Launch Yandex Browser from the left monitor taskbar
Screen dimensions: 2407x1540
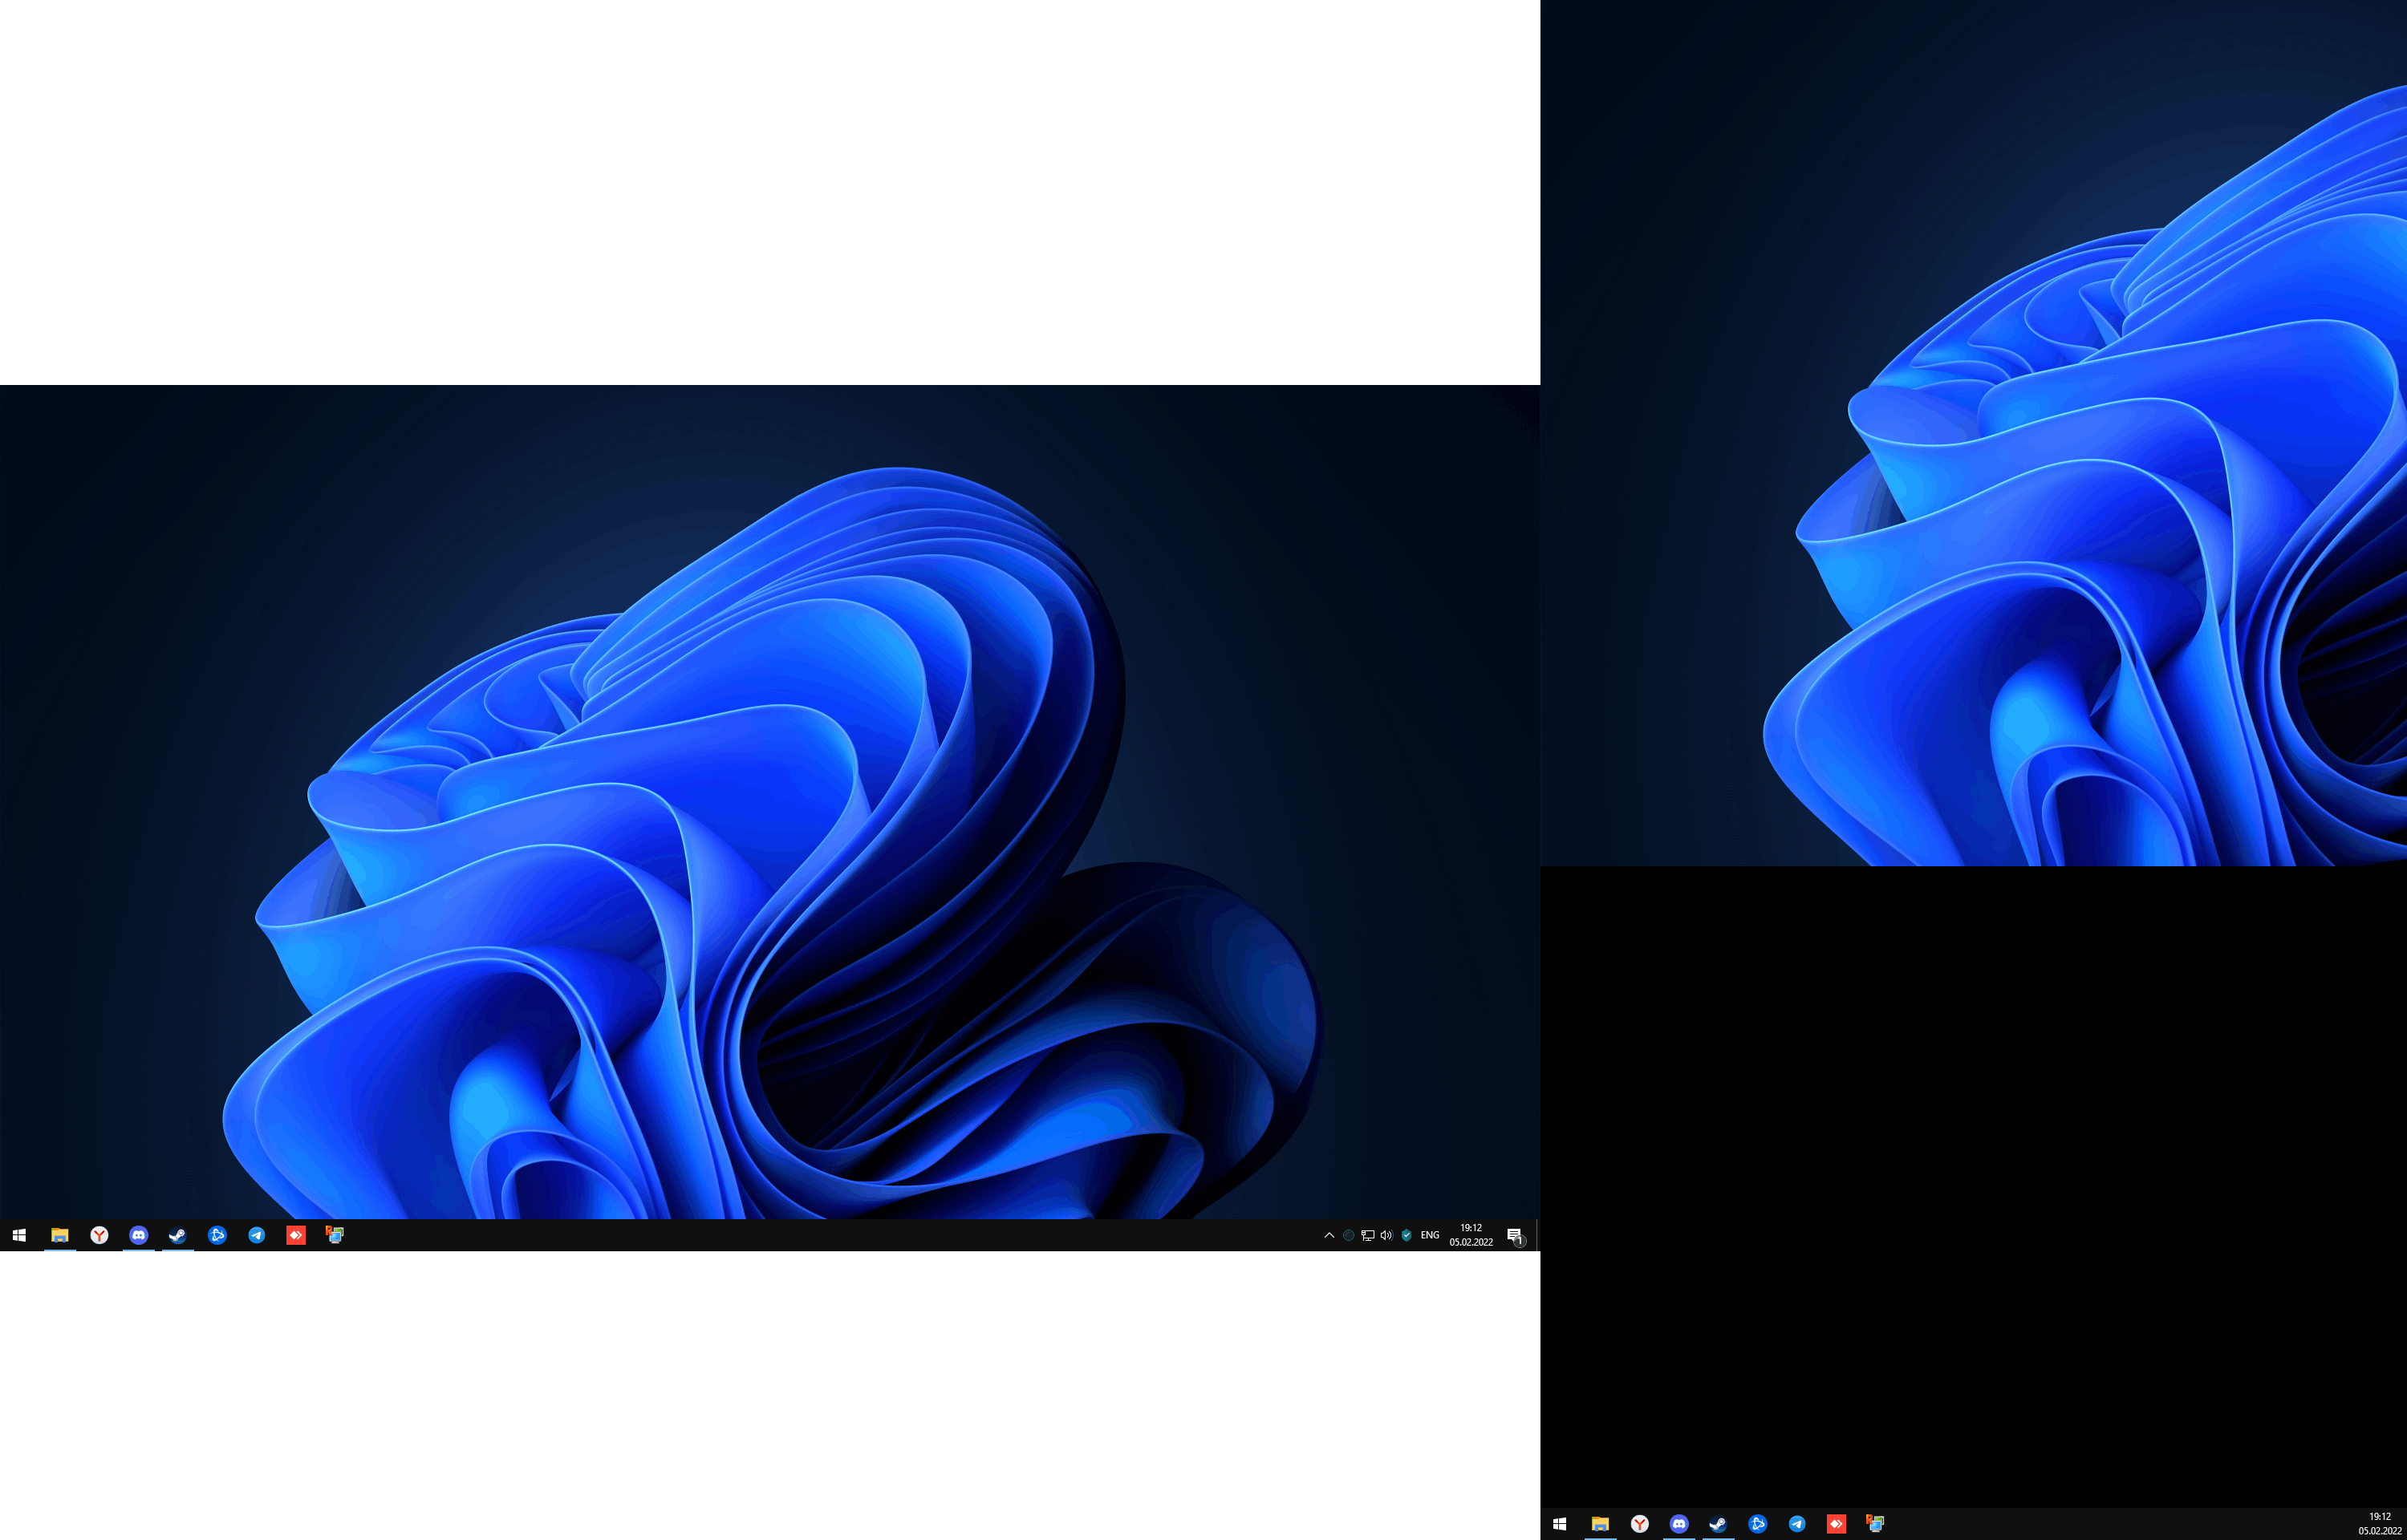(x=99, y=1236)
